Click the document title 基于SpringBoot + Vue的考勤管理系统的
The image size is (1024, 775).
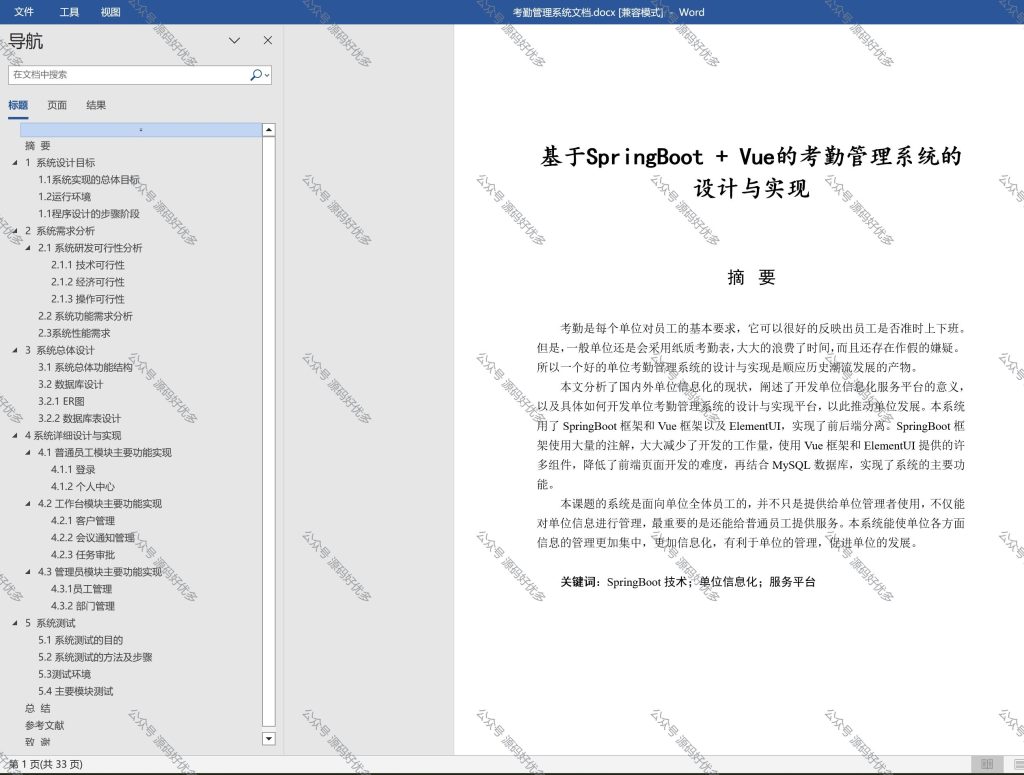(x=751, y=157)
